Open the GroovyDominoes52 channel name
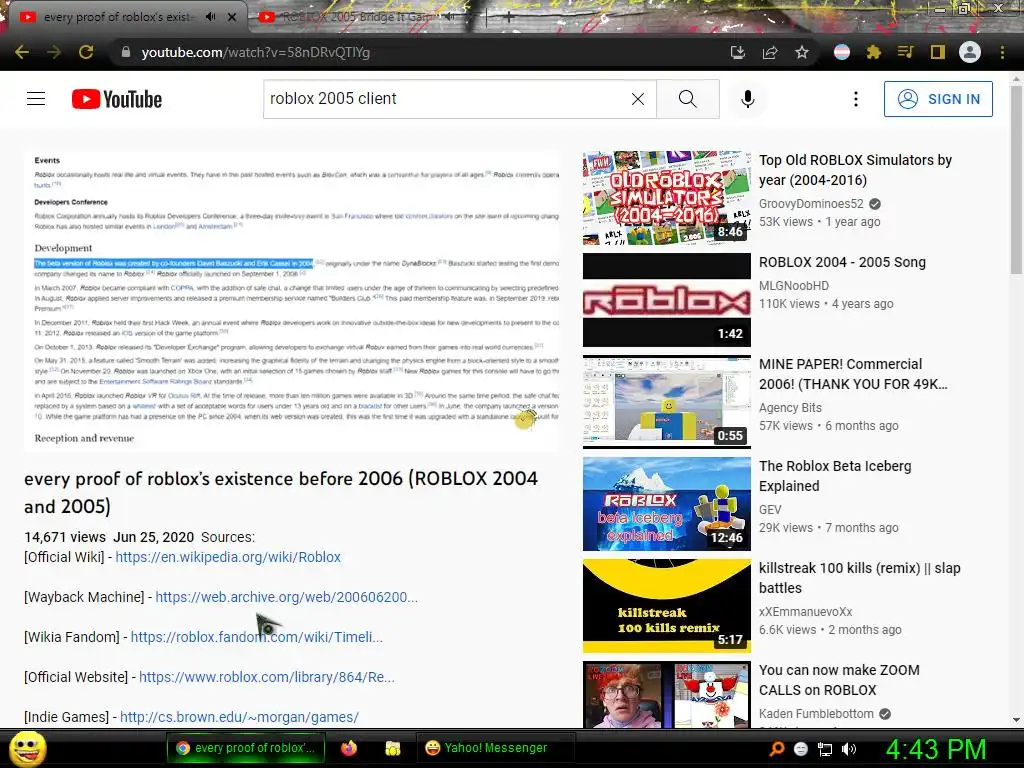Image resolution: width=1024 pixels, height=768 pixels. [811, 204]
